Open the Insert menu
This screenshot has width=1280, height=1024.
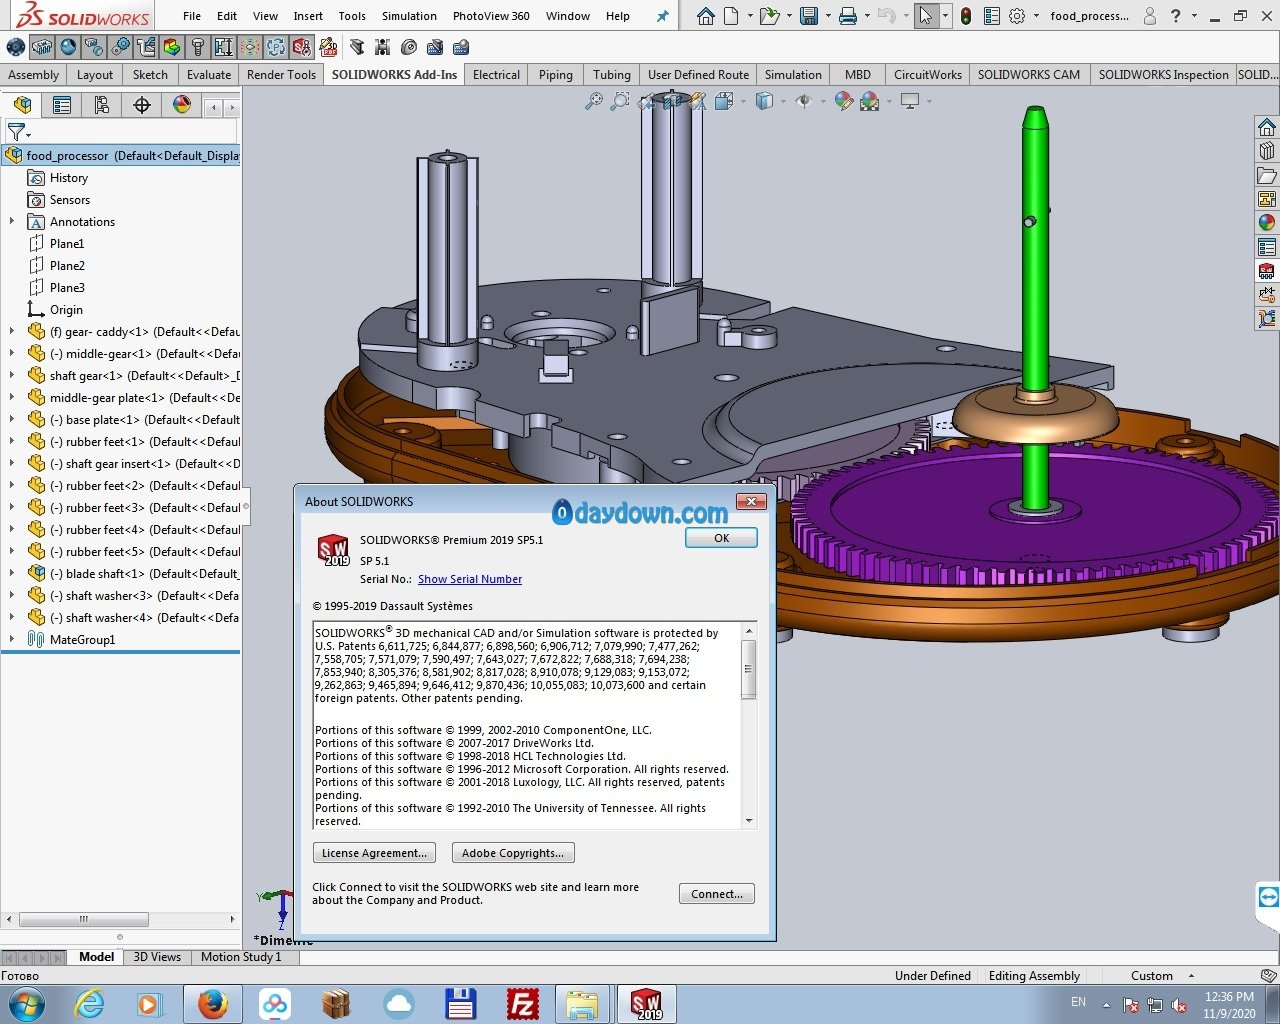coord(308,16)
